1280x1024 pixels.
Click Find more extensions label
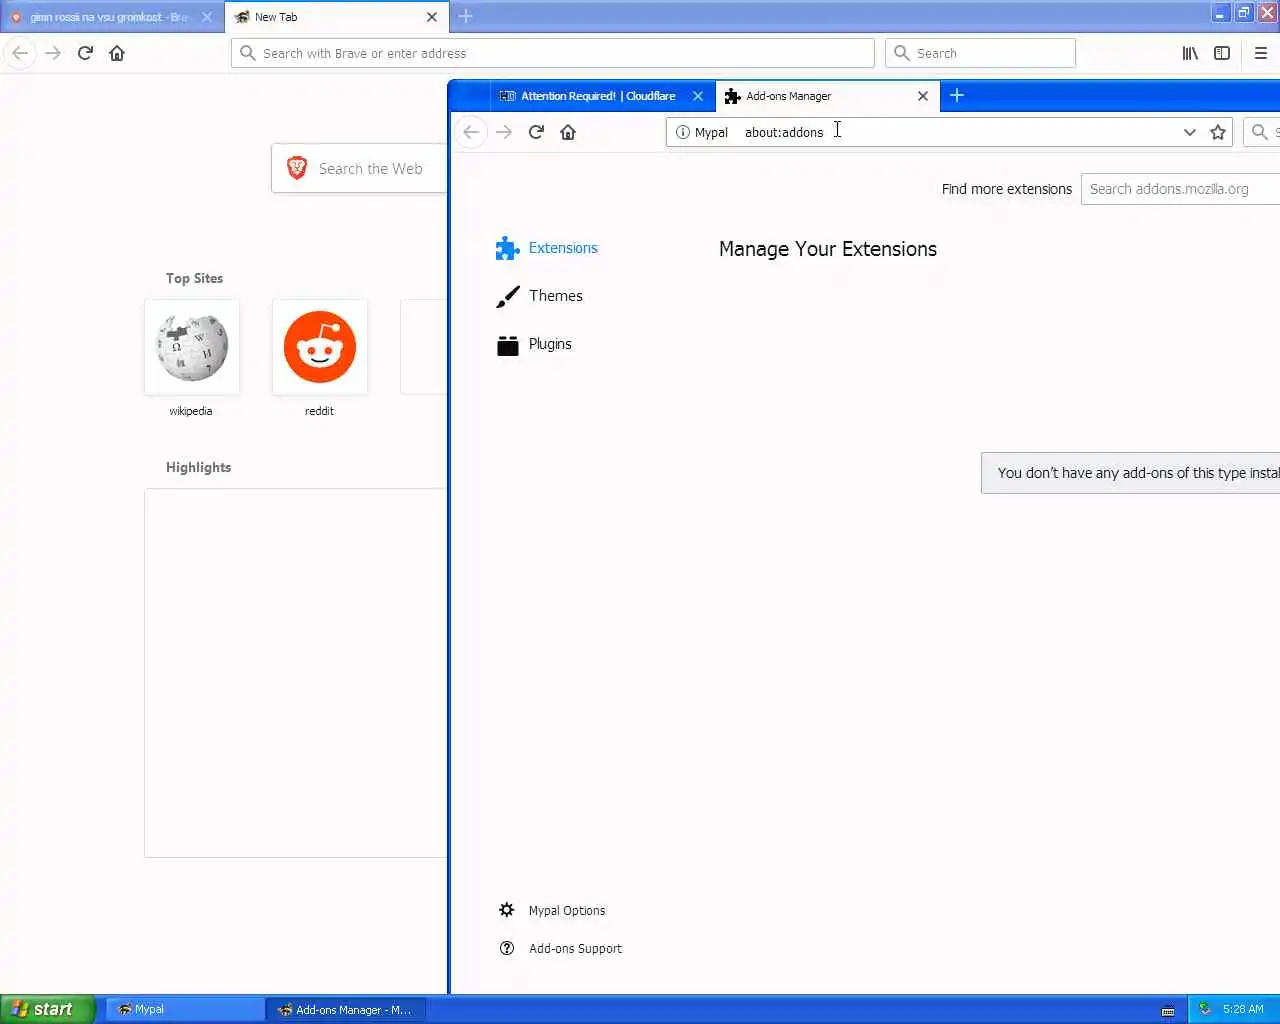(1006, 189)
